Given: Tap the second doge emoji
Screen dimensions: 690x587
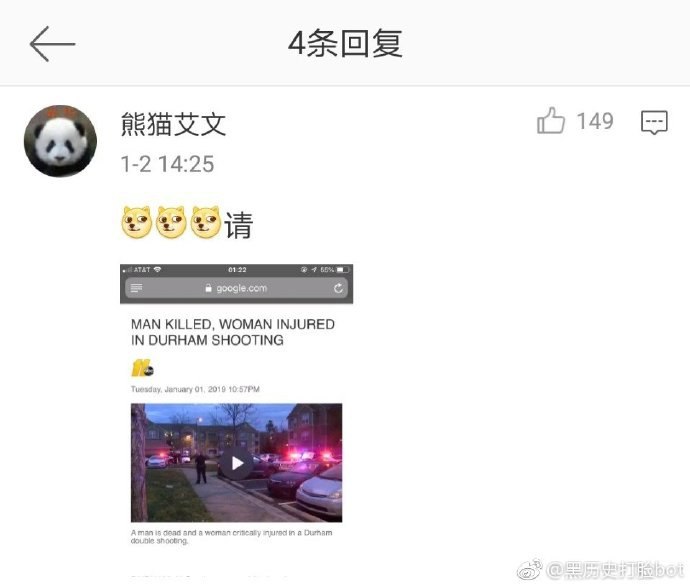Looking at the screenshot, I should pos(171,222).
